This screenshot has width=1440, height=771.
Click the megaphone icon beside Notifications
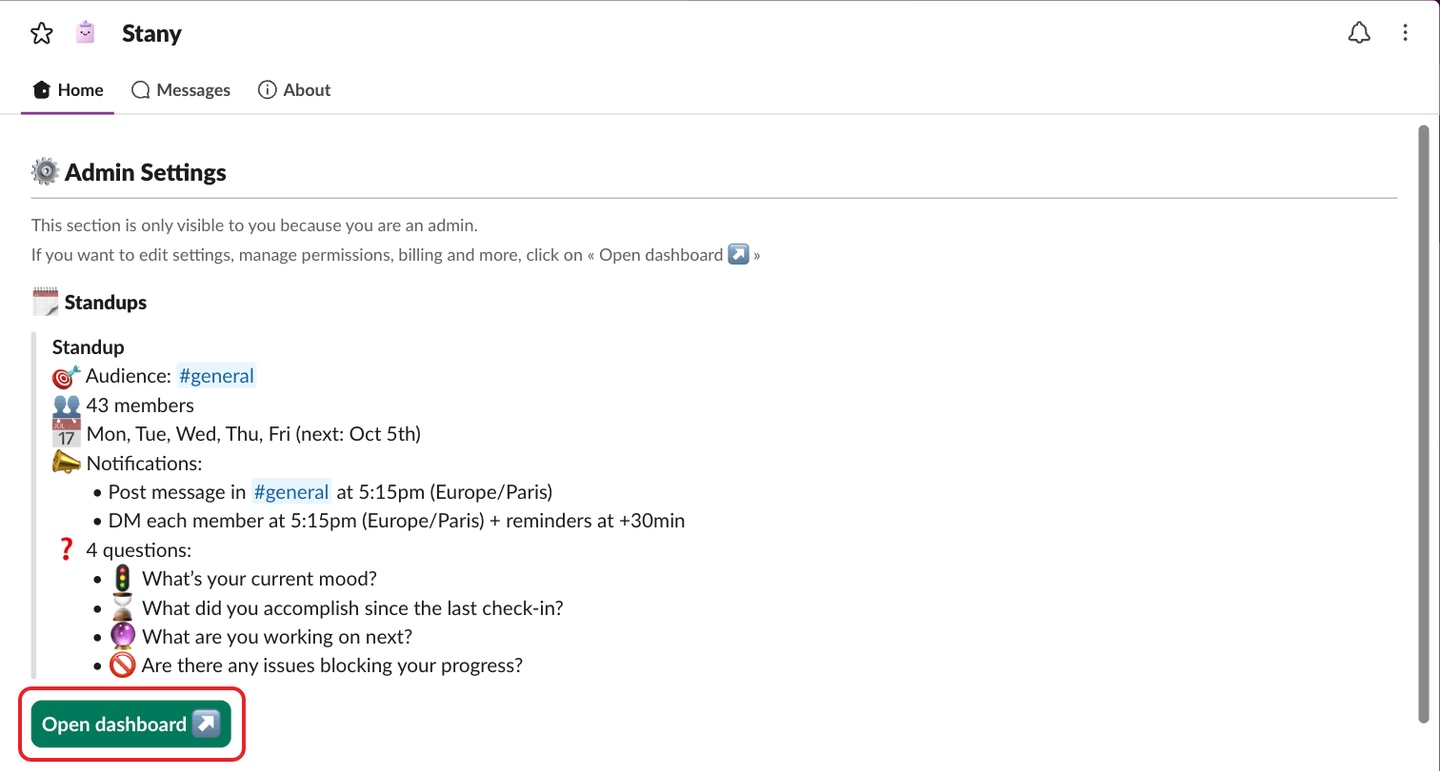[x=66, y=463]
